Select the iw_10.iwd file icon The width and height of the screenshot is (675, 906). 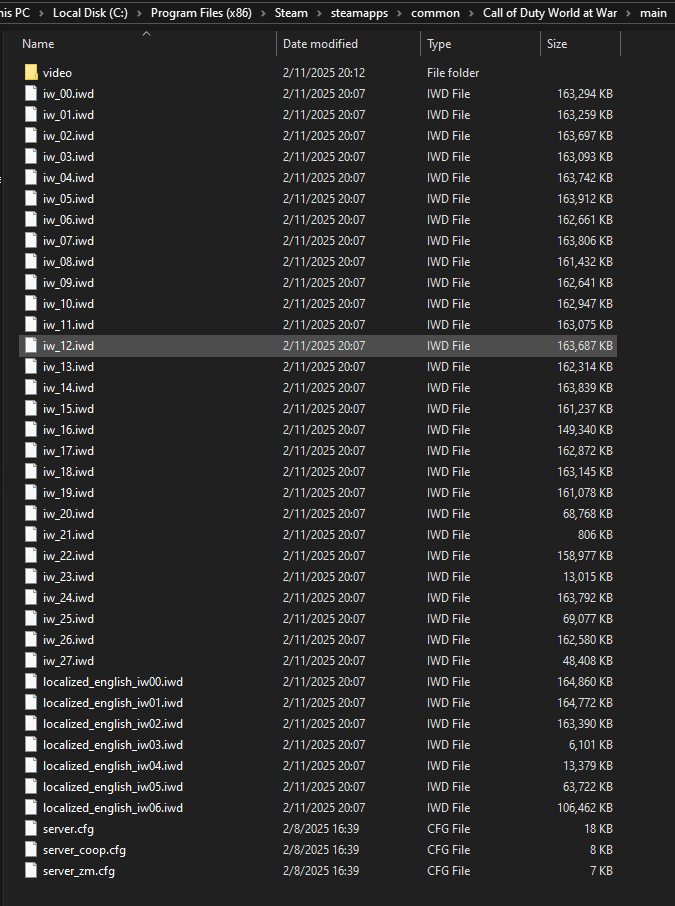31,303
